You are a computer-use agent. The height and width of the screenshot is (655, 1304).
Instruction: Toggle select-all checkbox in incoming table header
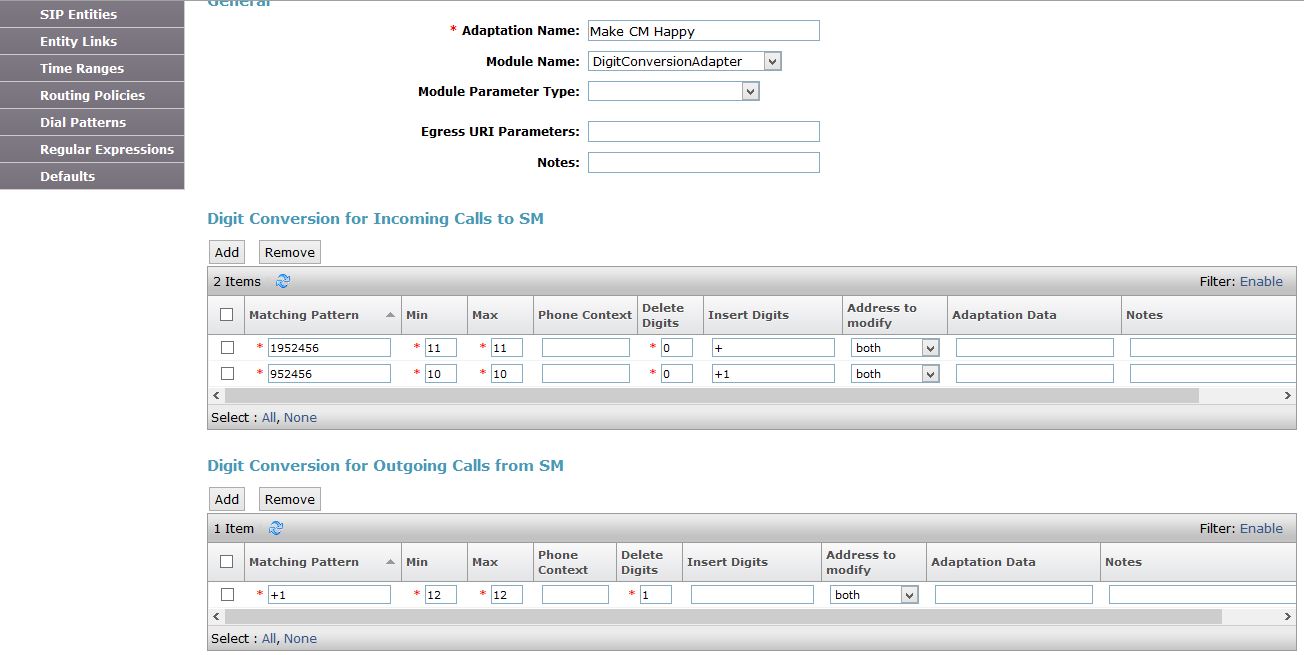pos(227,315)
